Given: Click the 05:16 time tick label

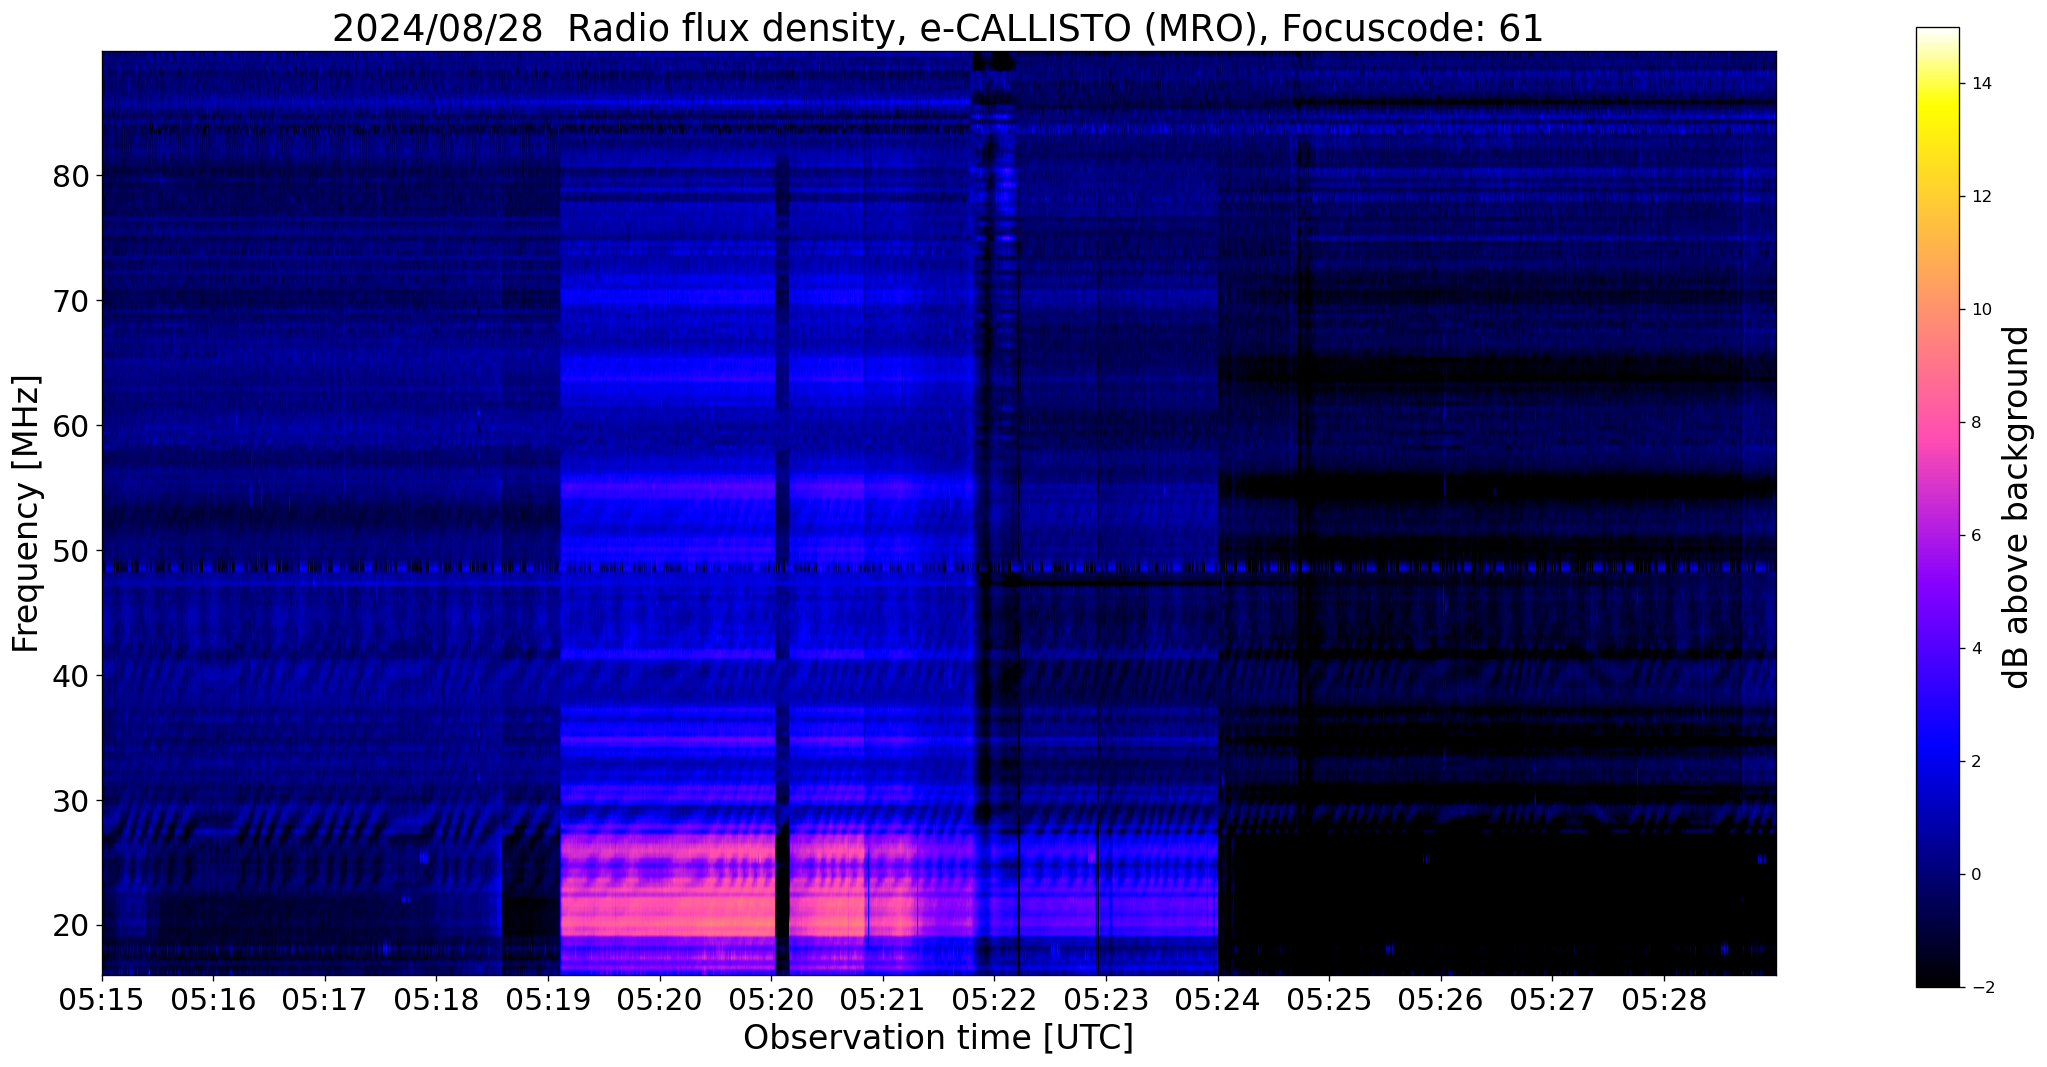Looking at the screenshot, I should (x=213, y=999).
